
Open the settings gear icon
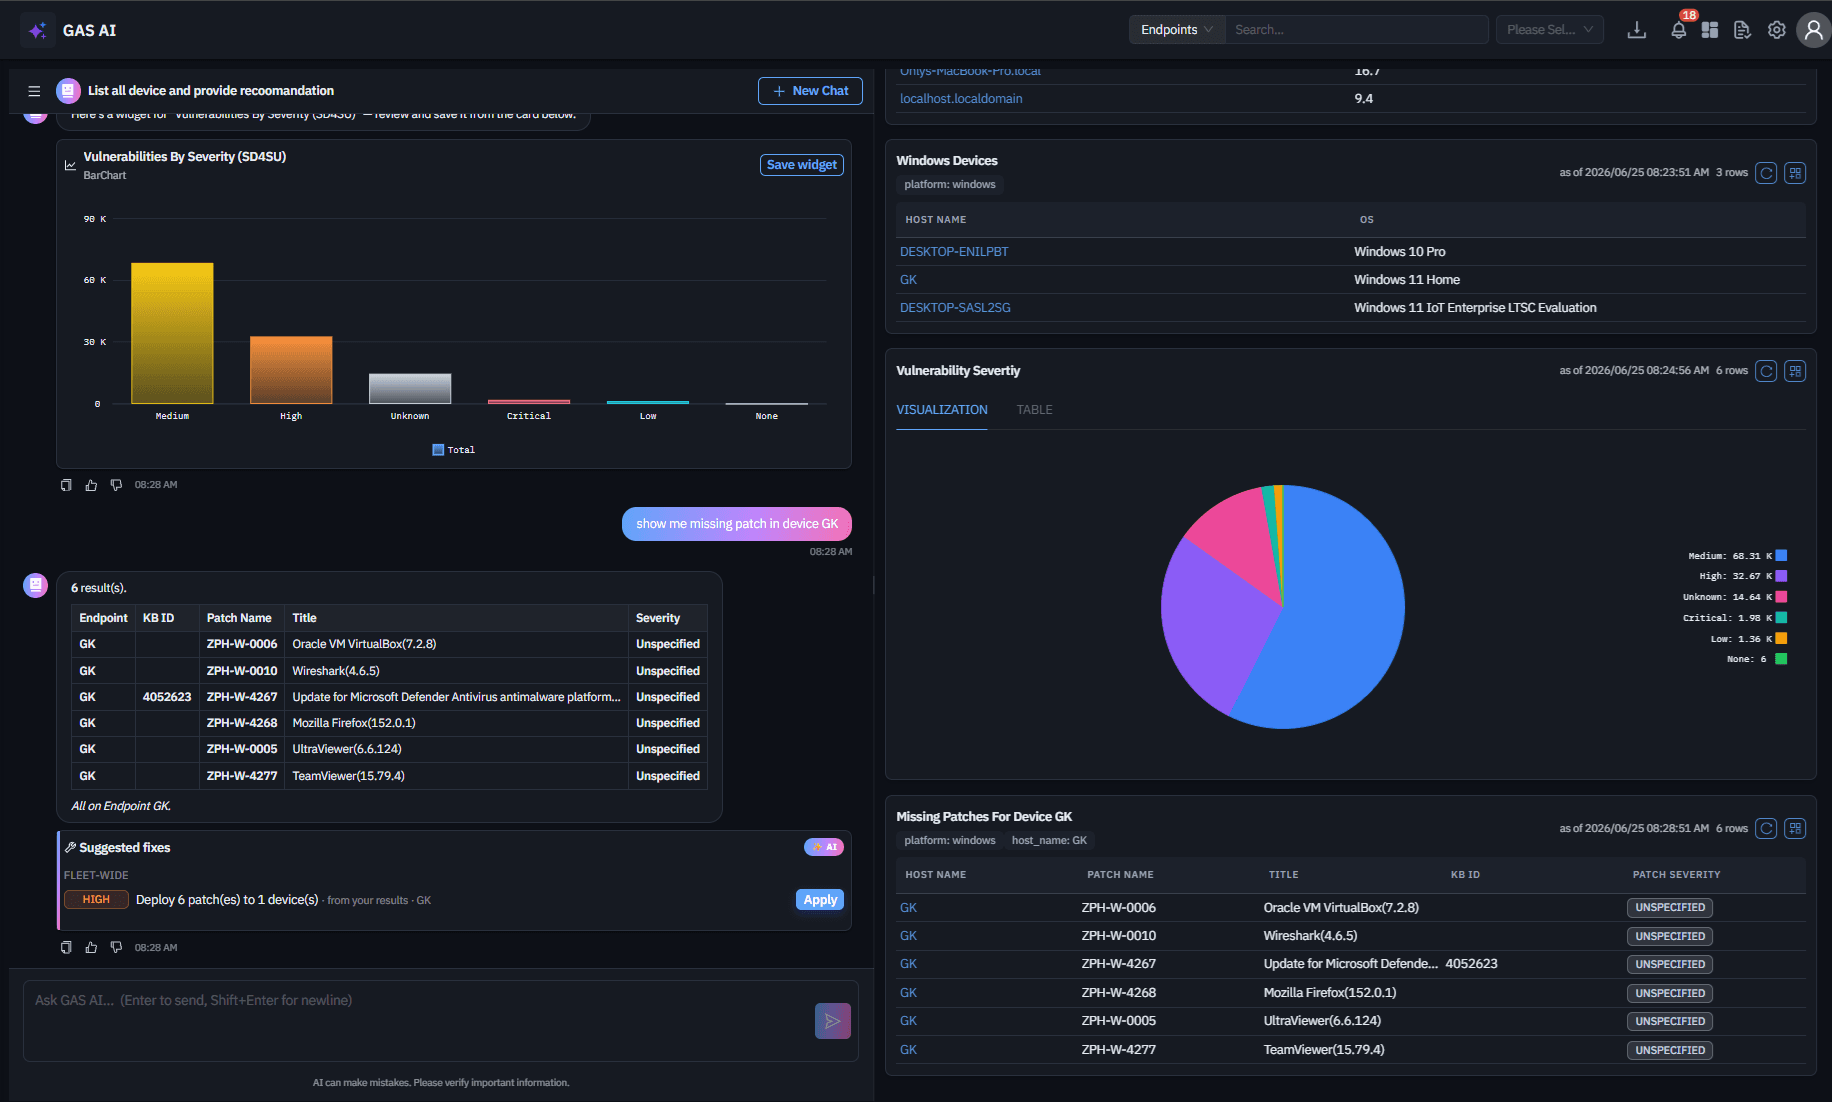coord(1777,30)
